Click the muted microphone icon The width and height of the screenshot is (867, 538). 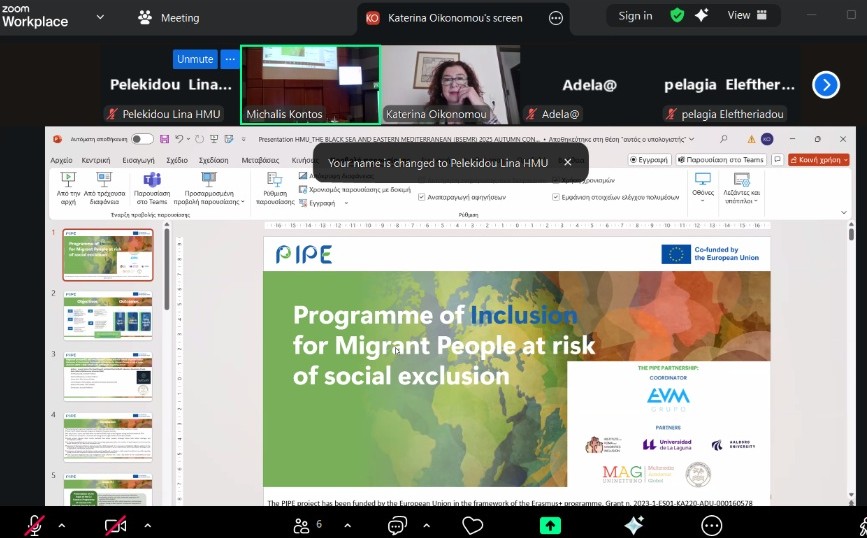pos(34,525)
